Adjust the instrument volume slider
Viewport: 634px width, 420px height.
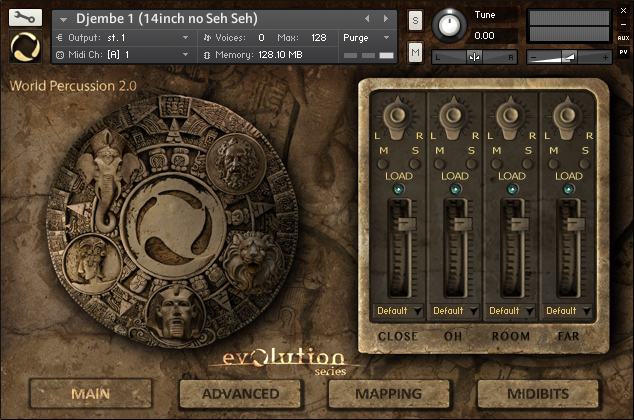coord(569,57)
